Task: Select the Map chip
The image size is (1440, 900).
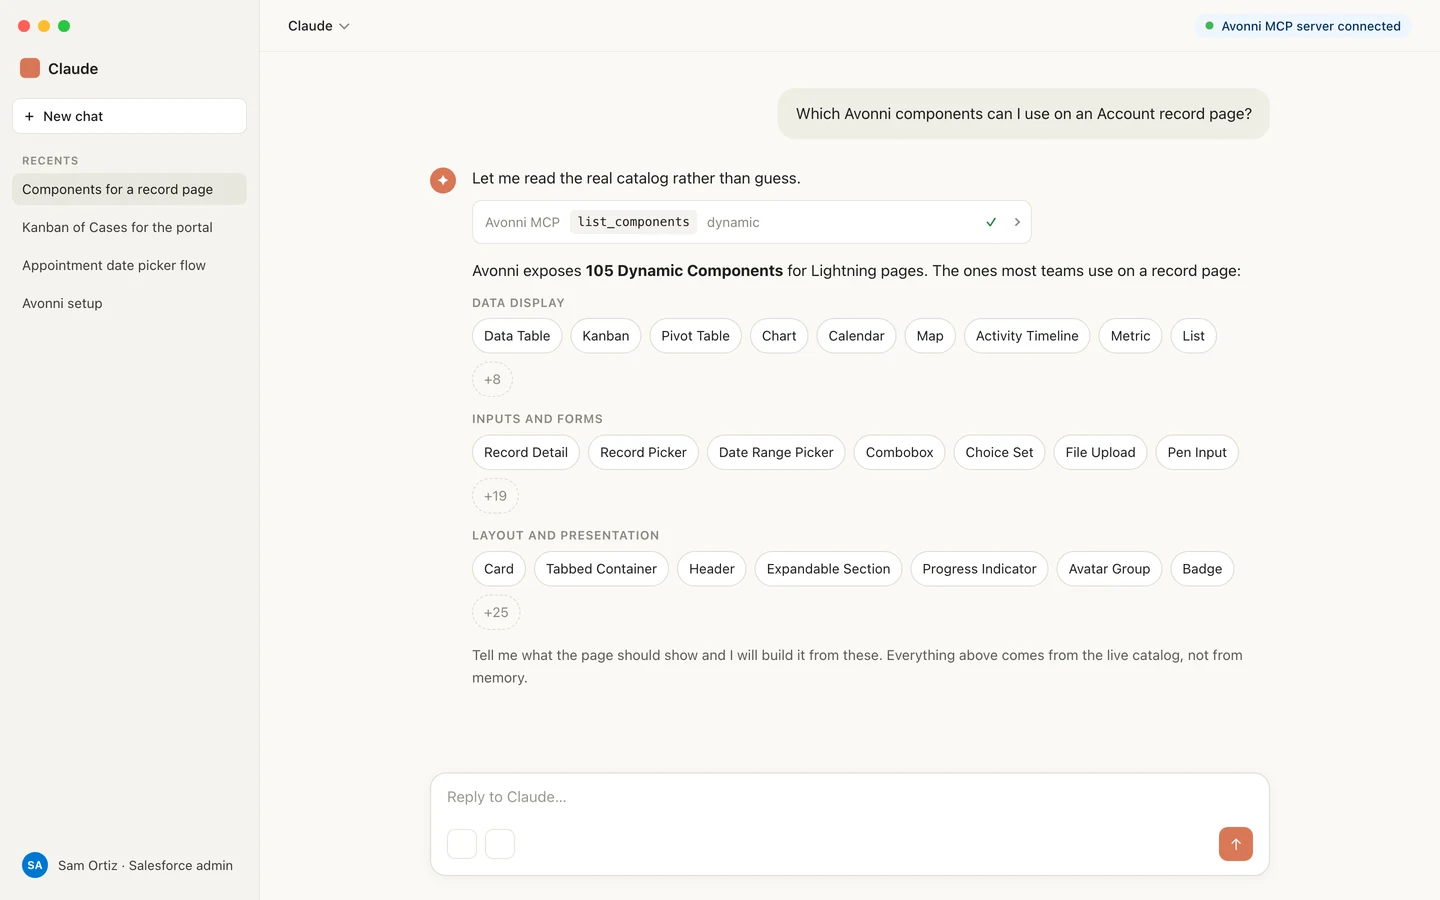Action: pyautogui.click(x=930, y=336)
